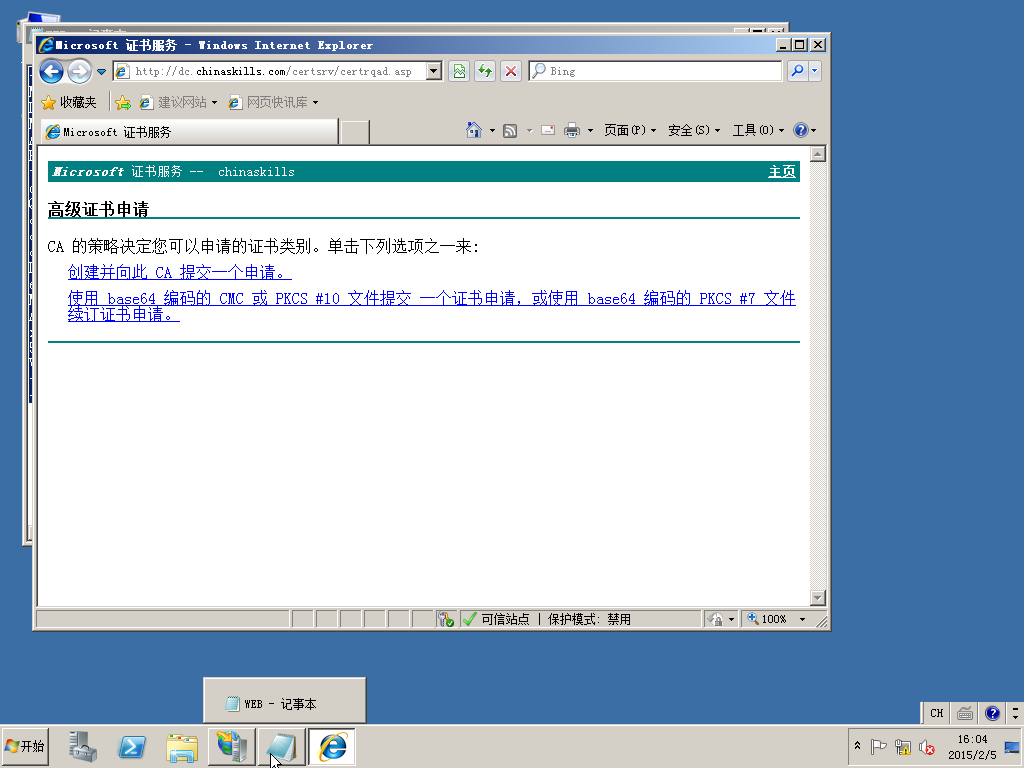Toggle the compatibility view icon
This screenshot has height=768, width=1024.
[460, 71]
